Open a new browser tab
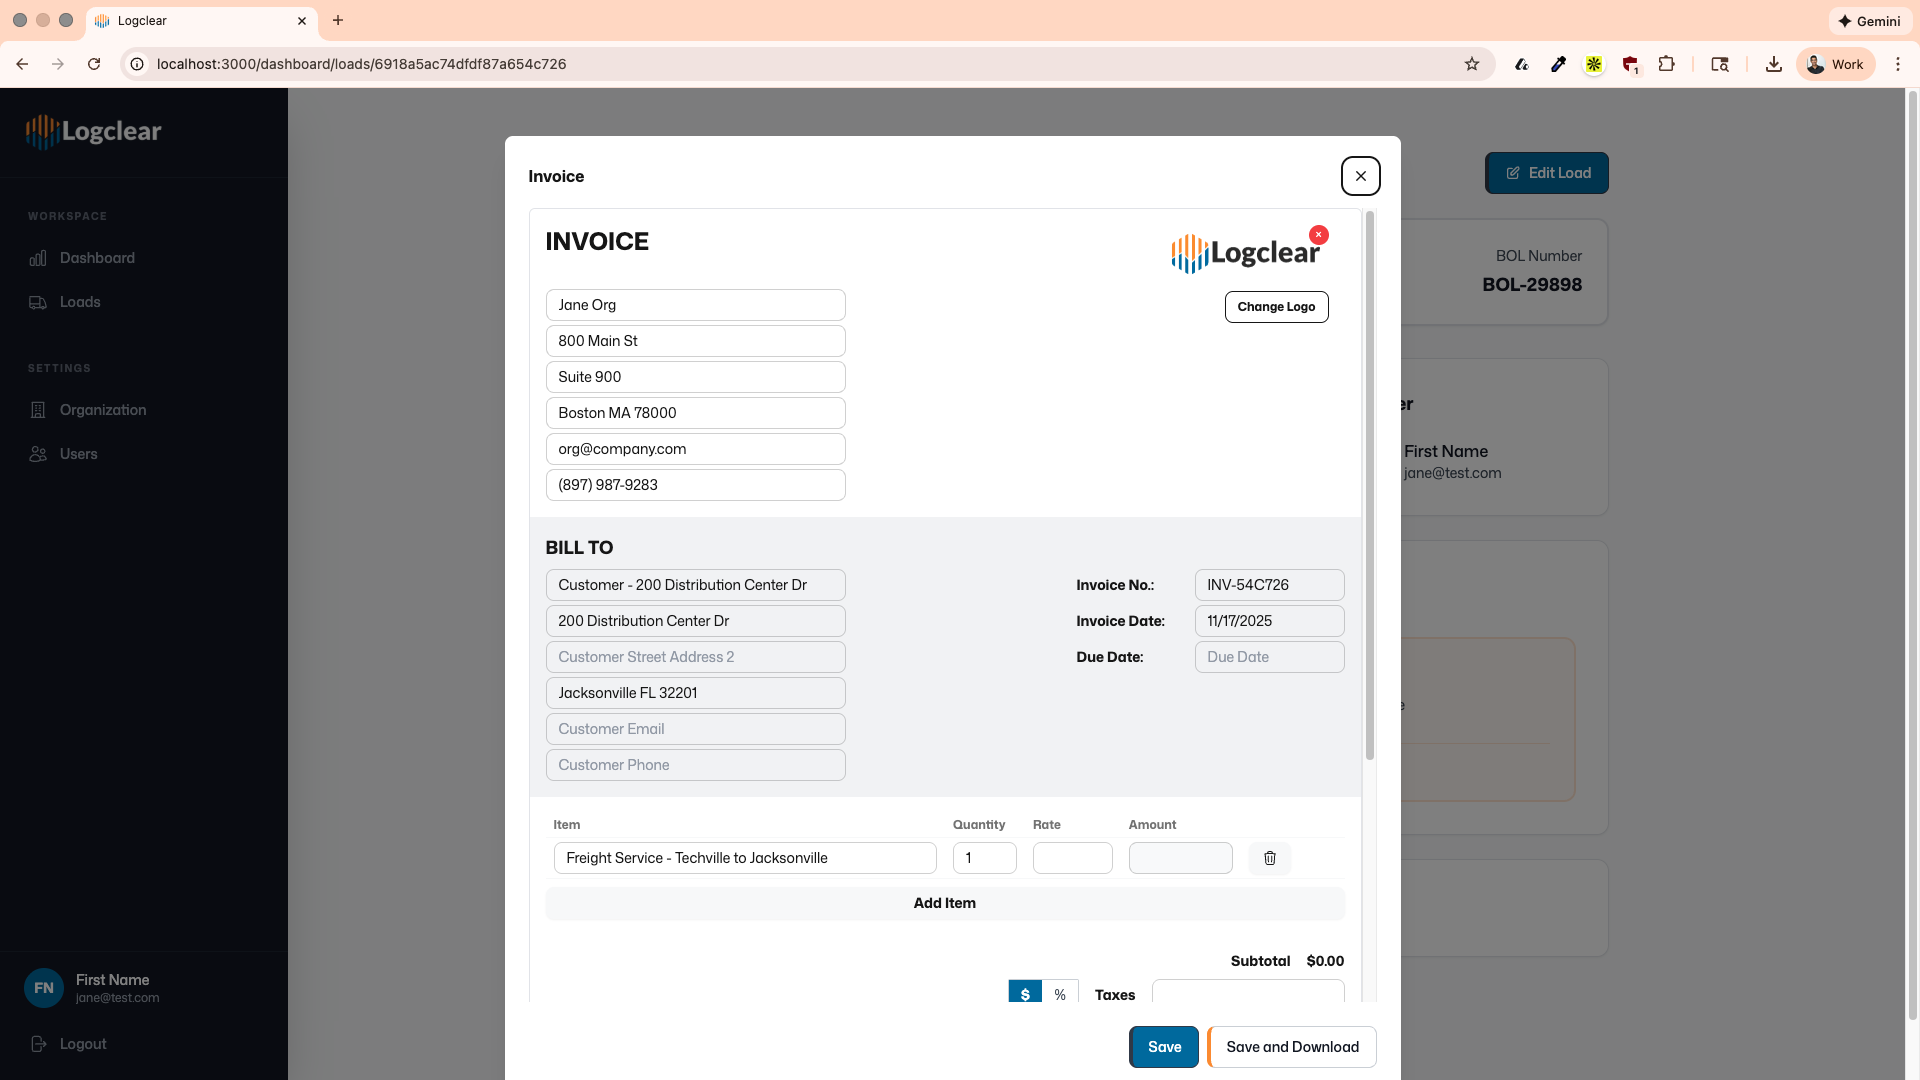The image size is (1920, 1080). [x=338, y=20]
